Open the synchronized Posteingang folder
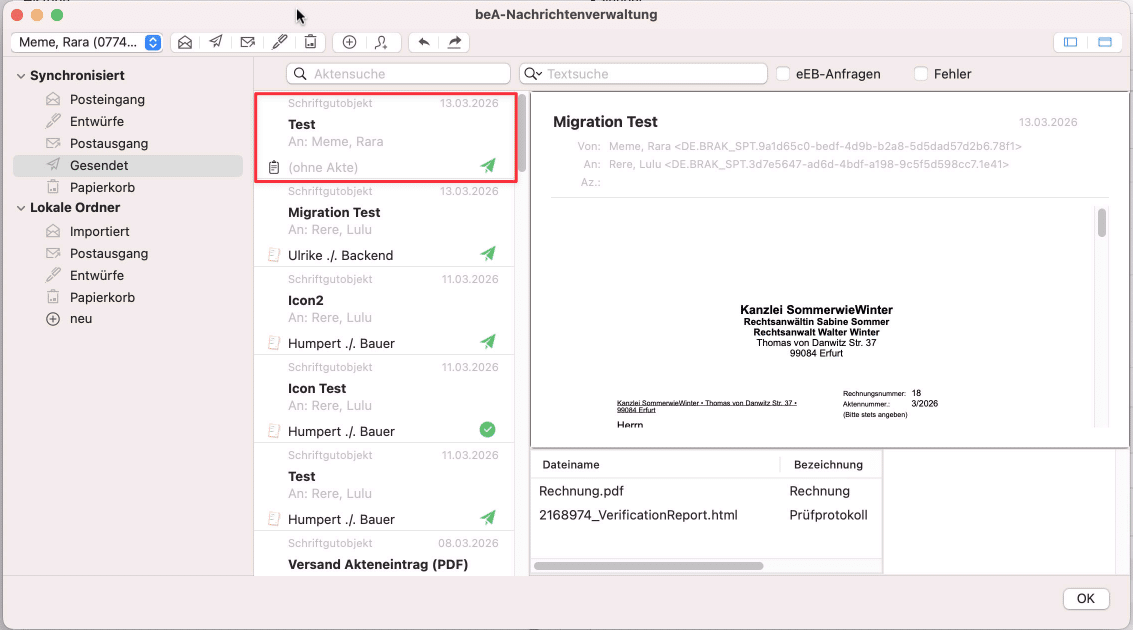1133x630 pixels. point(107,99)
